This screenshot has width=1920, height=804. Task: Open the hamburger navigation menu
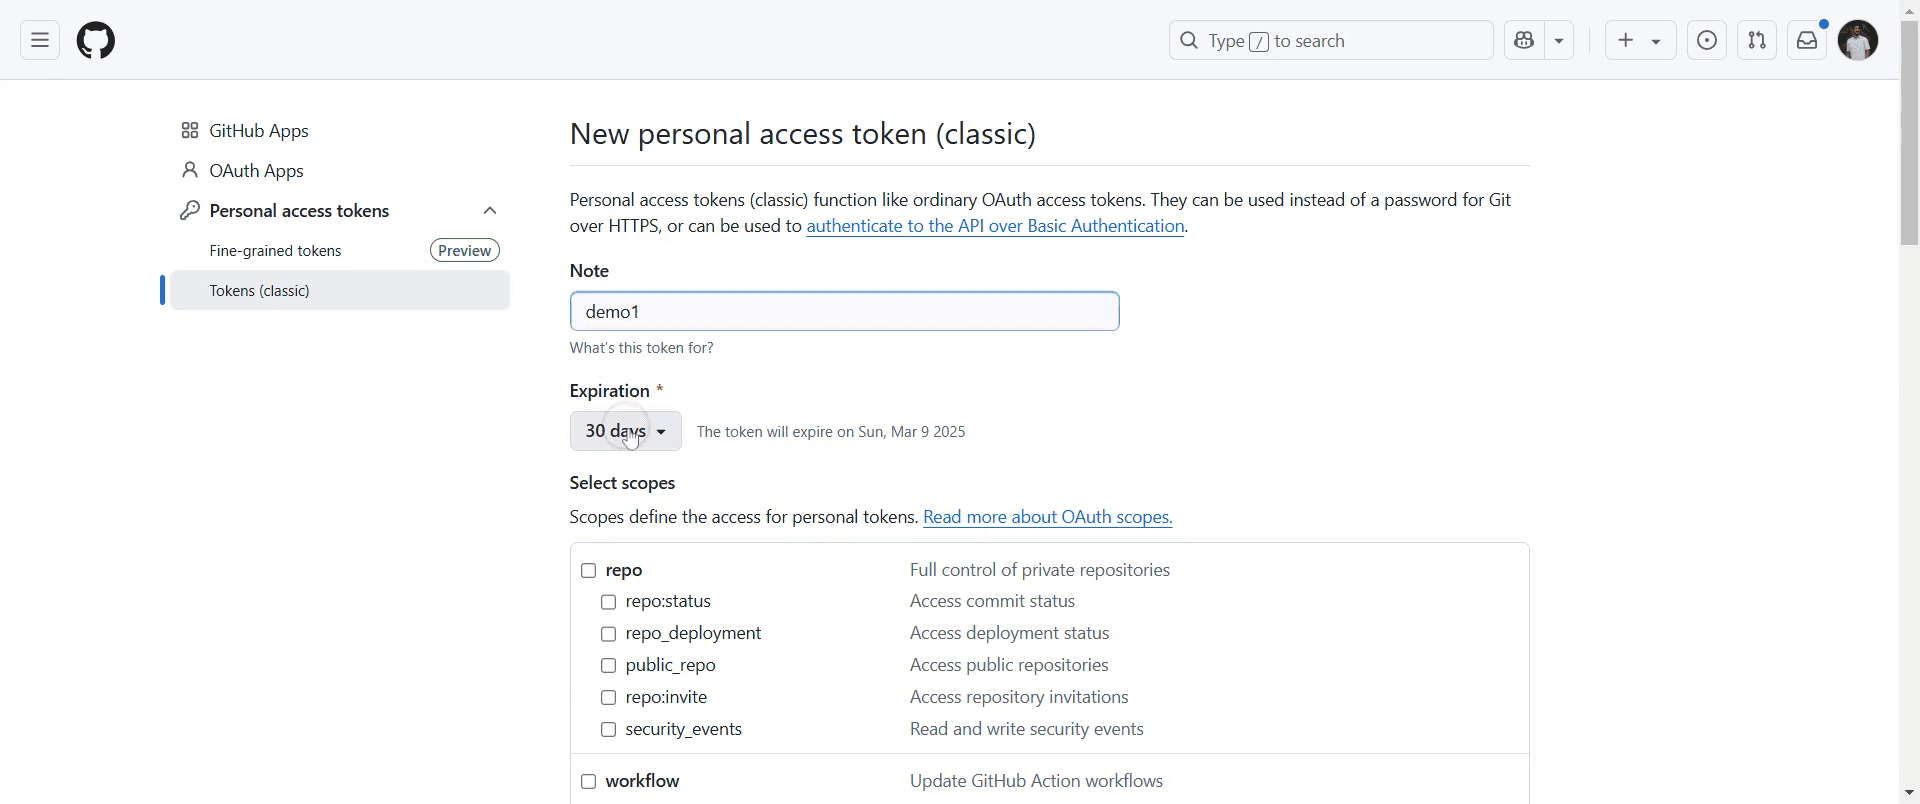pyautogui.click(x=40, y=41)
